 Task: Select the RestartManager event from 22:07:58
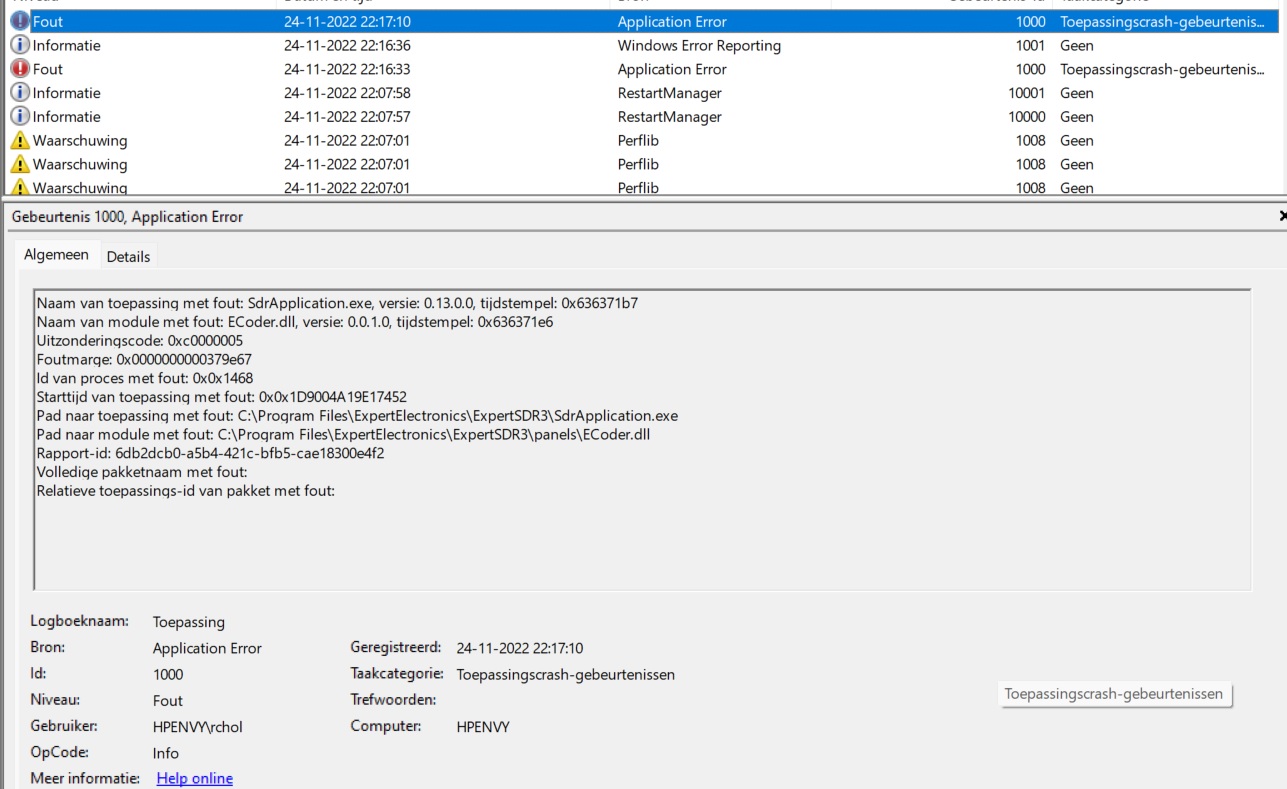tap(400, 92)
